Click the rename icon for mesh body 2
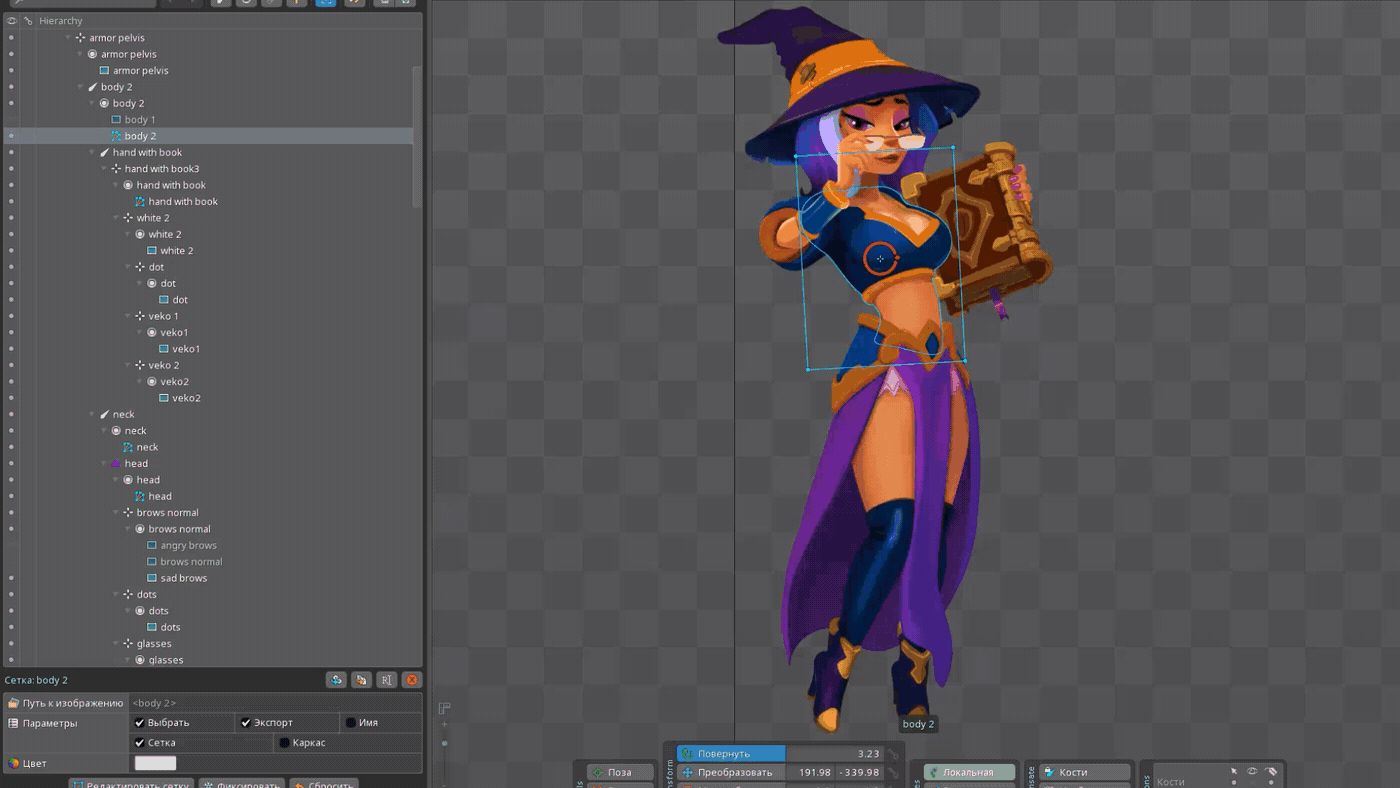The width and height of the screenshot is (1400, 788). (x=386, y=680)
